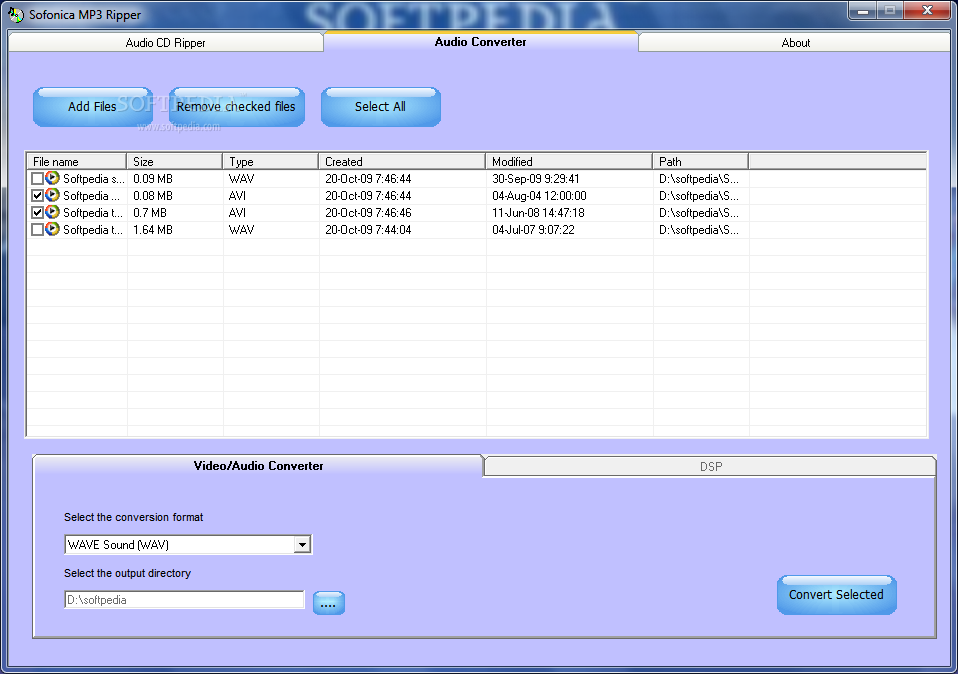Sort by the File name column header

(77, 162)
